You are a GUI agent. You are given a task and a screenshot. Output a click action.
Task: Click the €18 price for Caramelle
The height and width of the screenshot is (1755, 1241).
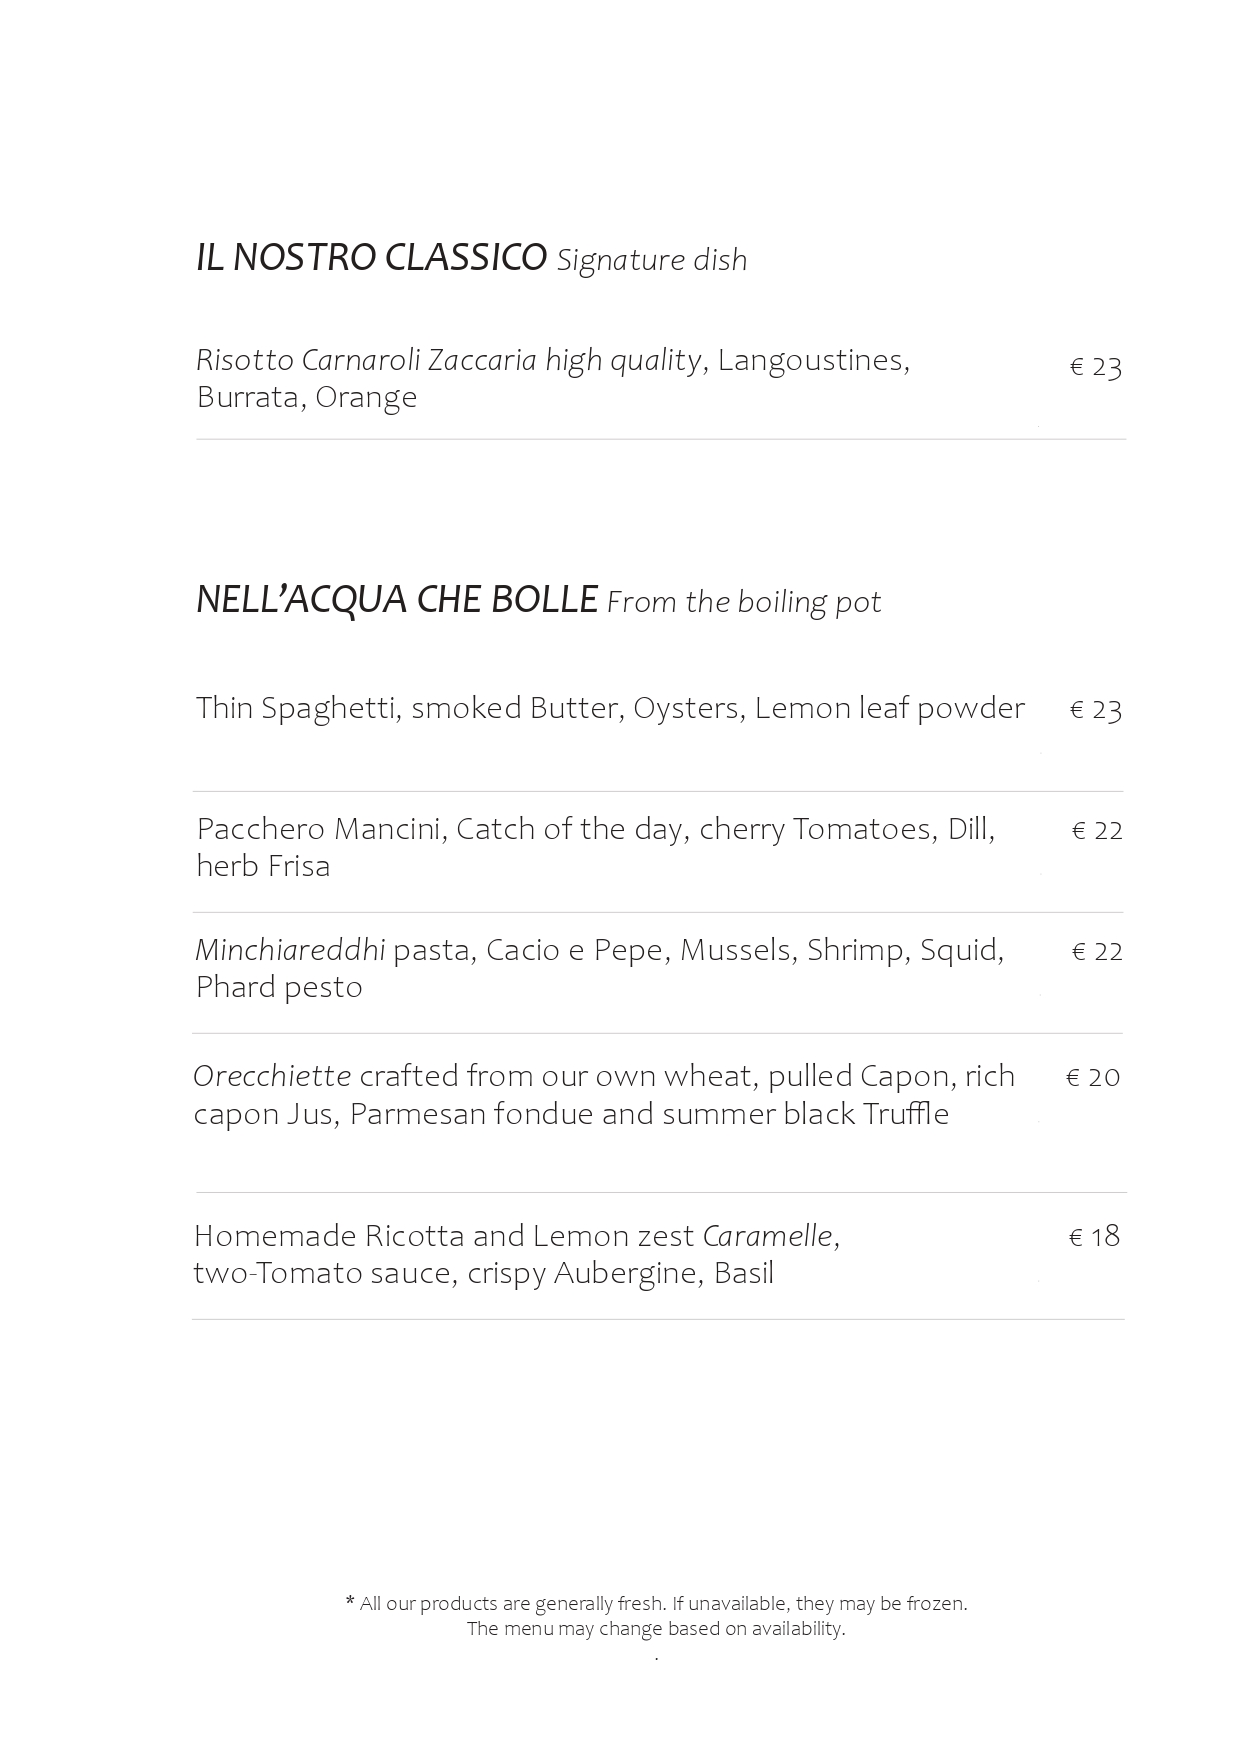click(1094, 1237)
